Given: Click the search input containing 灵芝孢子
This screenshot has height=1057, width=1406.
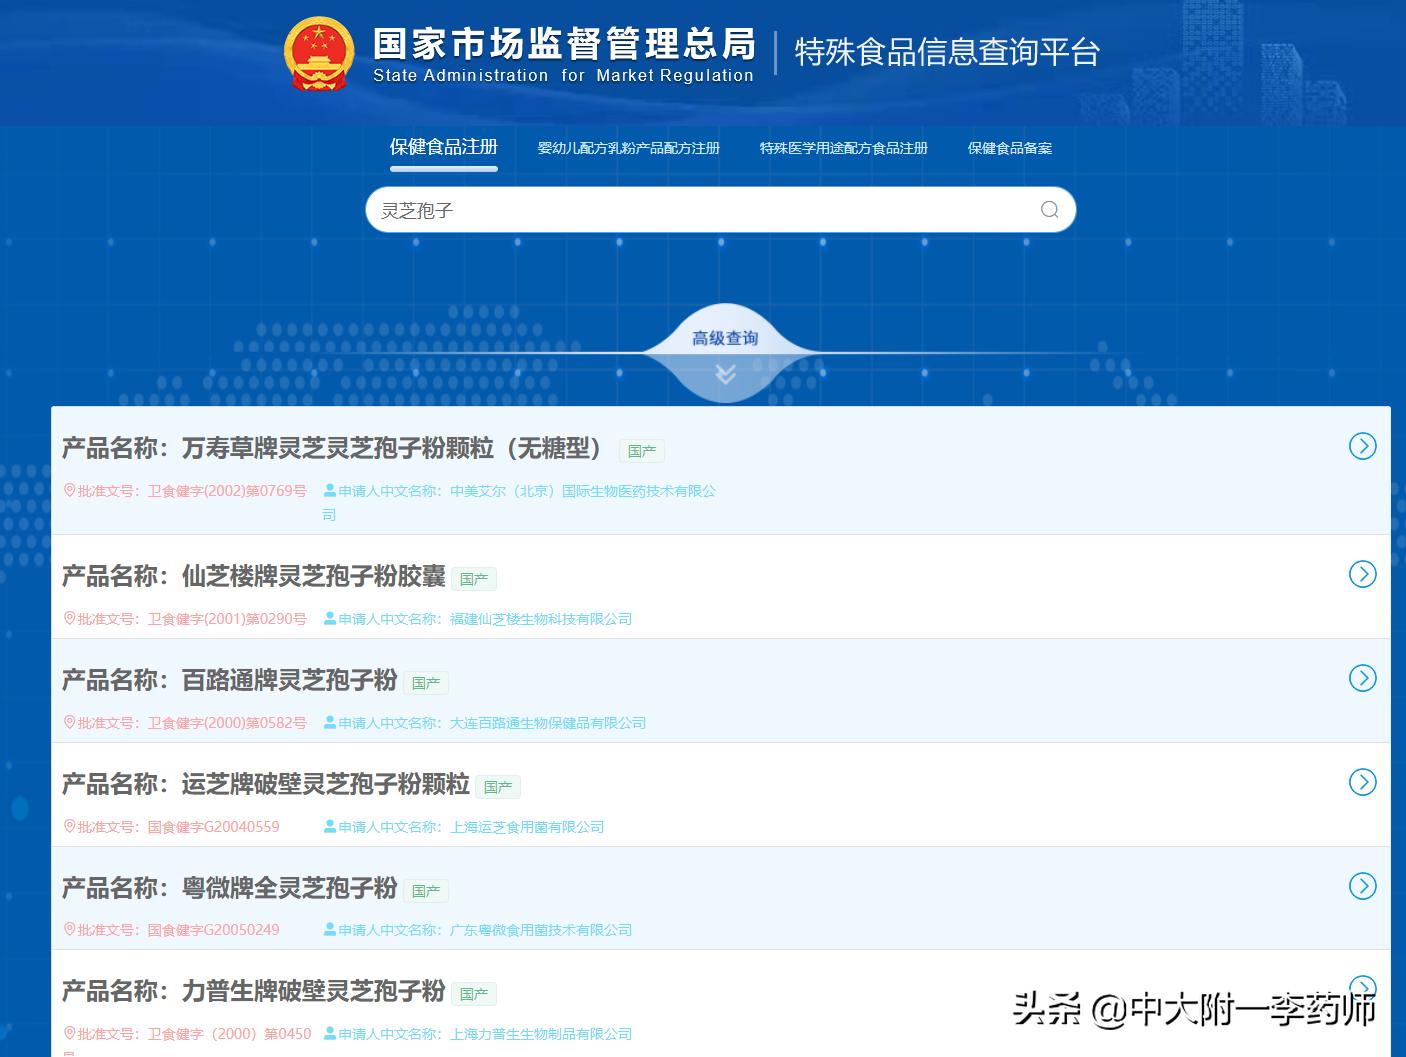Looking at the screenshot, I should click(x=700, y=210).
